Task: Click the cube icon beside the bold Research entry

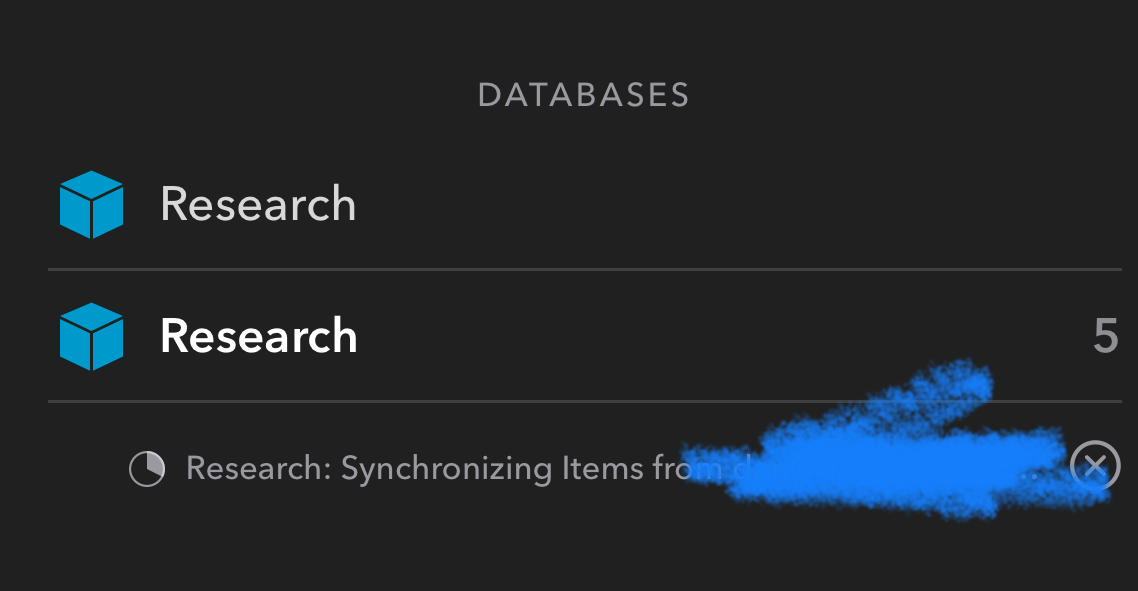Action: [91, 336]
